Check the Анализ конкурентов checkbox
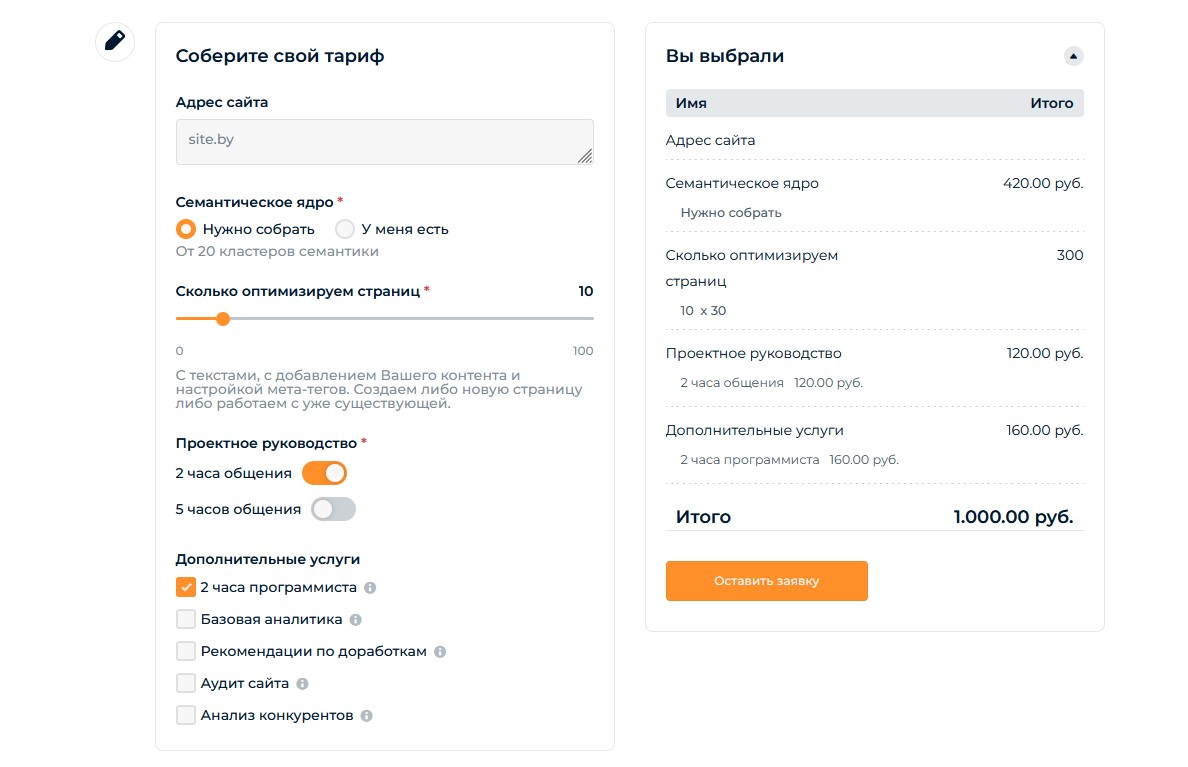The height and width of the screenshot is (767, 1188). (x=186, y=715)
